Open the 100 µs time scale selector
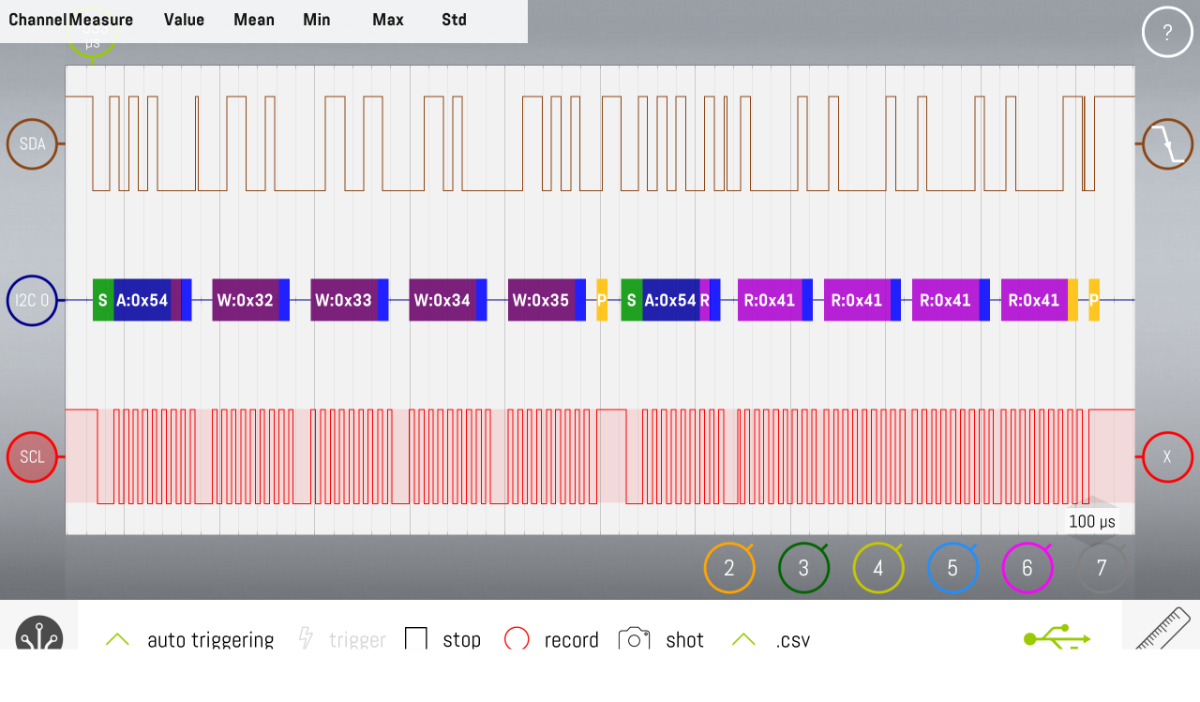 pyautogui.click(x=1092, y=521)
